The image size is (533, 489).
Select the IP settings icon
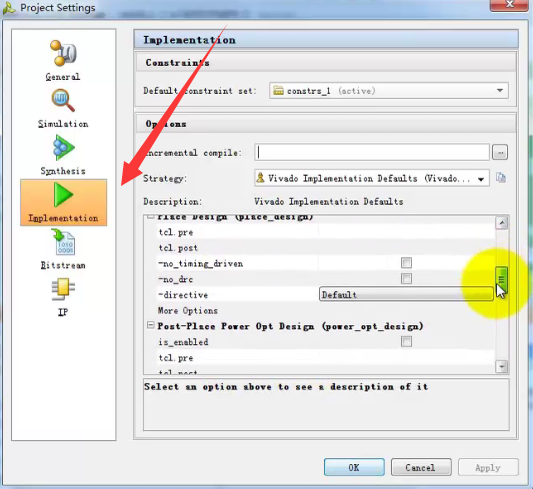(63, 297)
